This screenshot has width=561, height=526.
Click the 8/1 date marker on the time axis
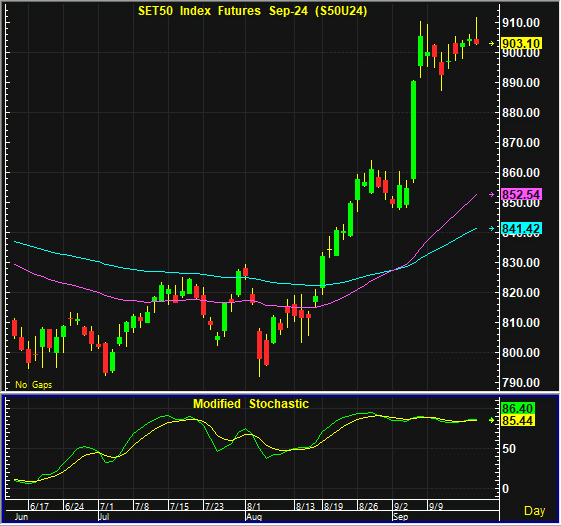[254, 506]
